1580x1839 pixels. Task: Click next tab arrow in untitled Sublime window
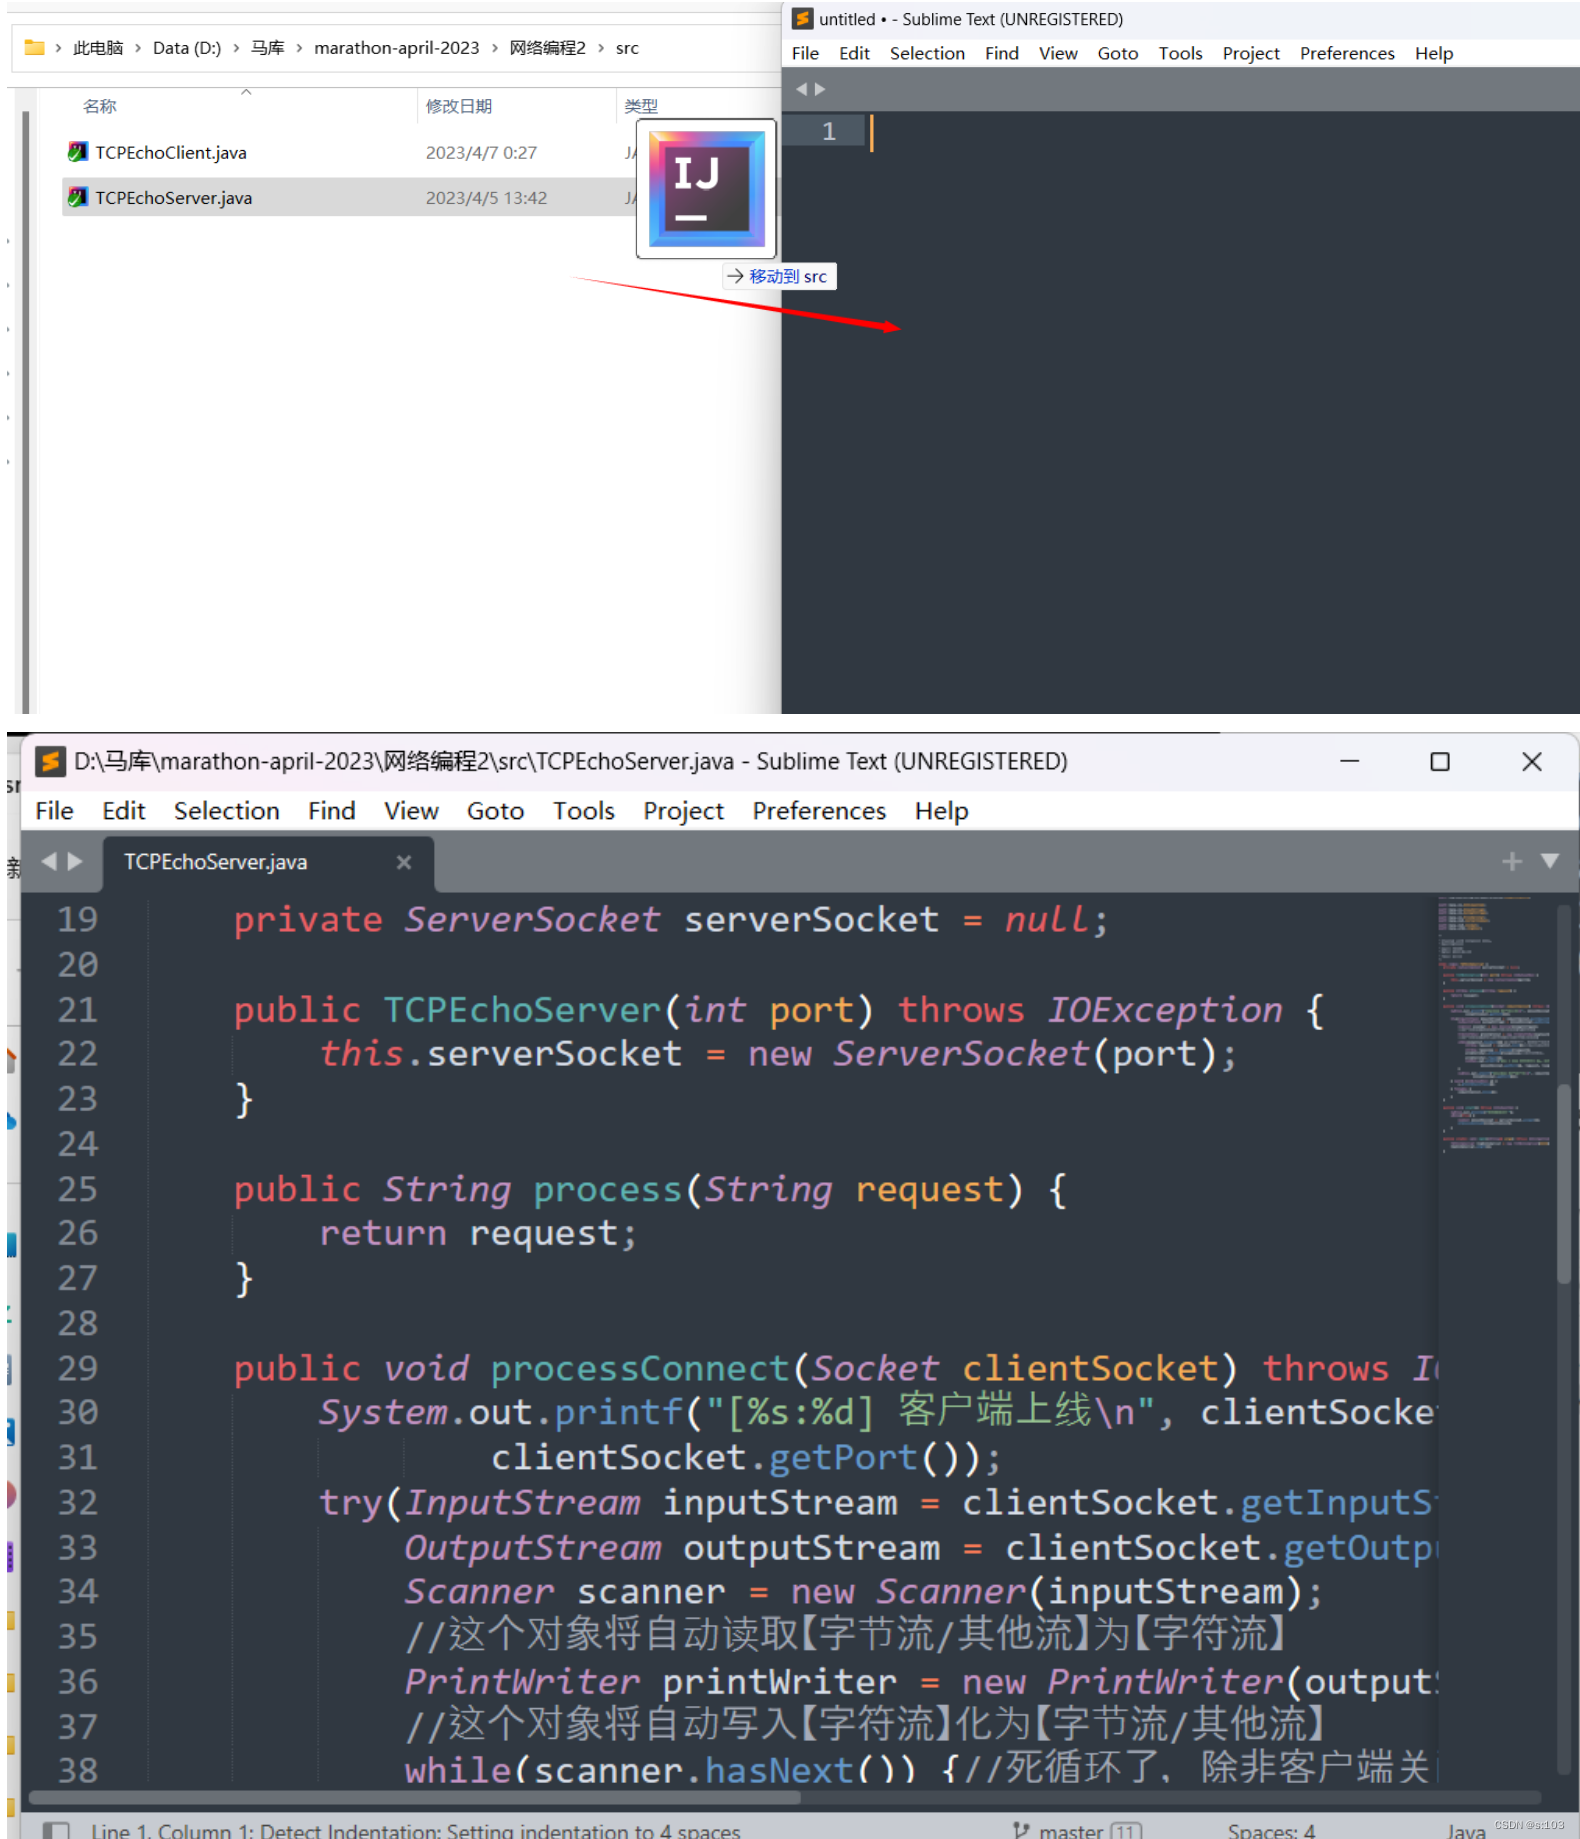coord(820,89)
